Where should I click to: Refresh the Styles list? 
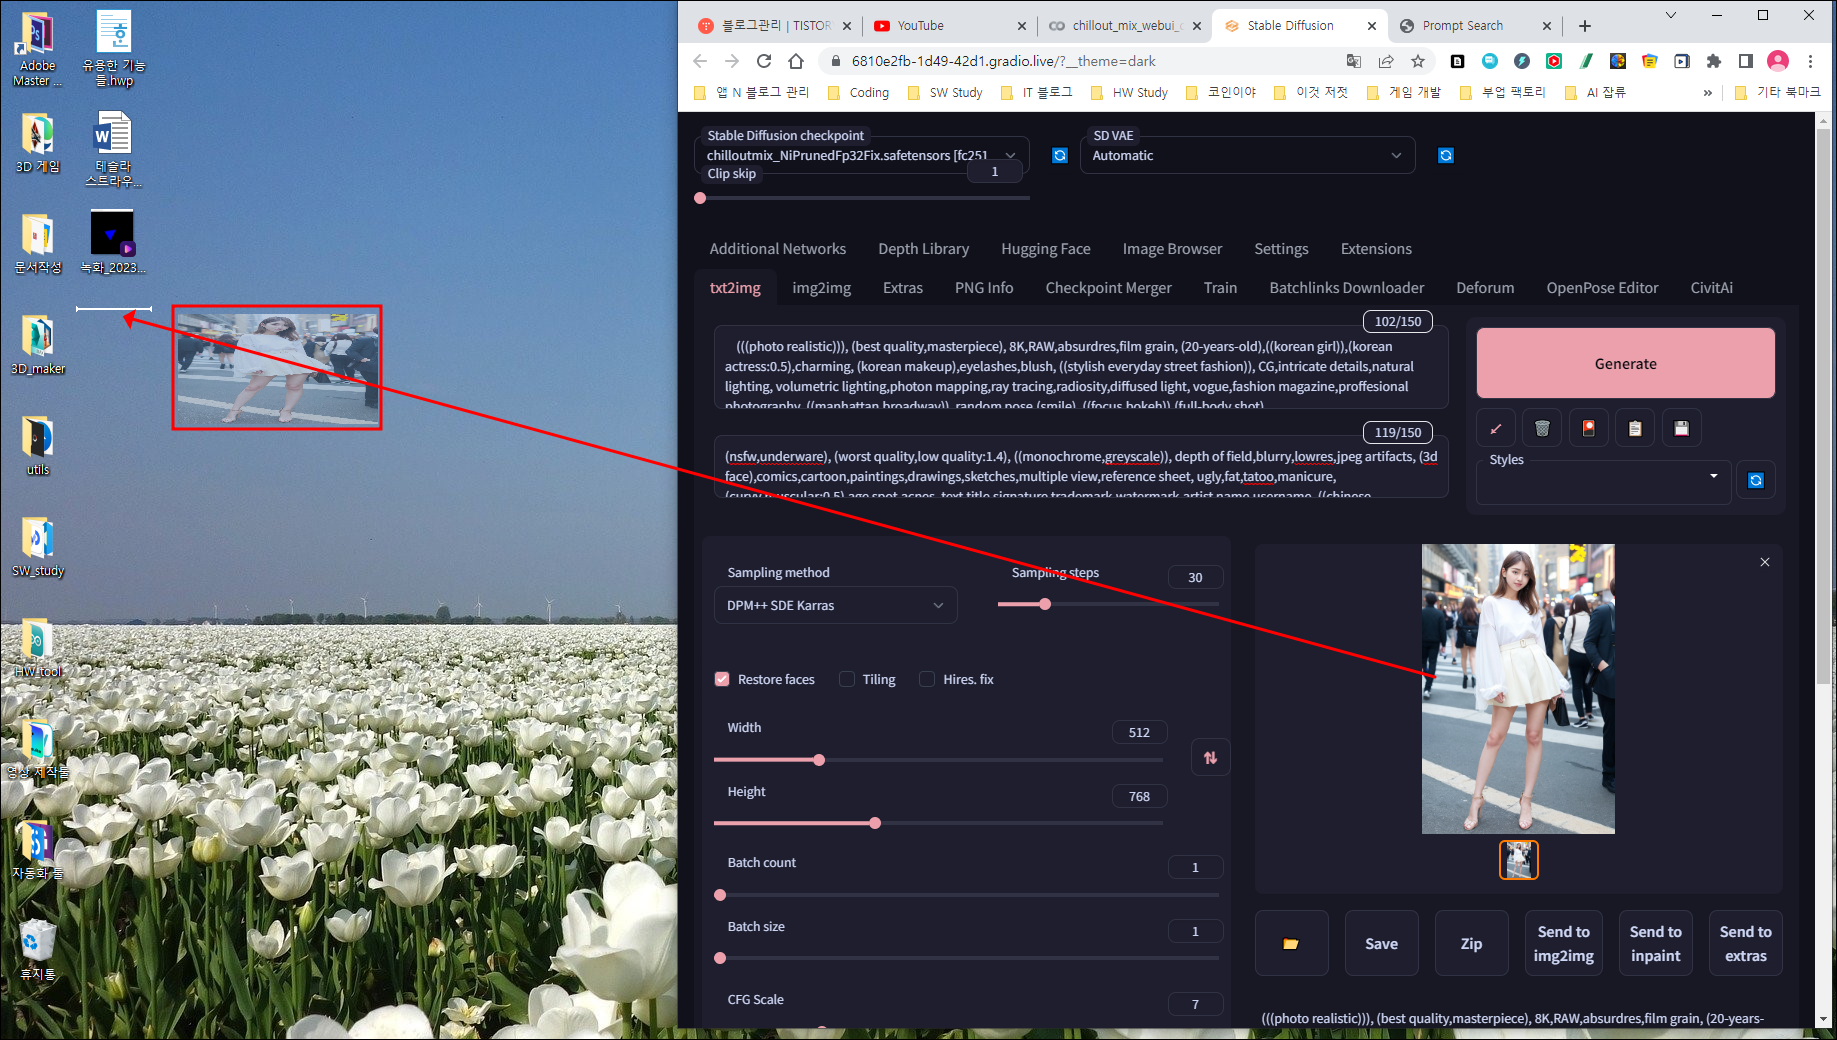point(1756,481)
